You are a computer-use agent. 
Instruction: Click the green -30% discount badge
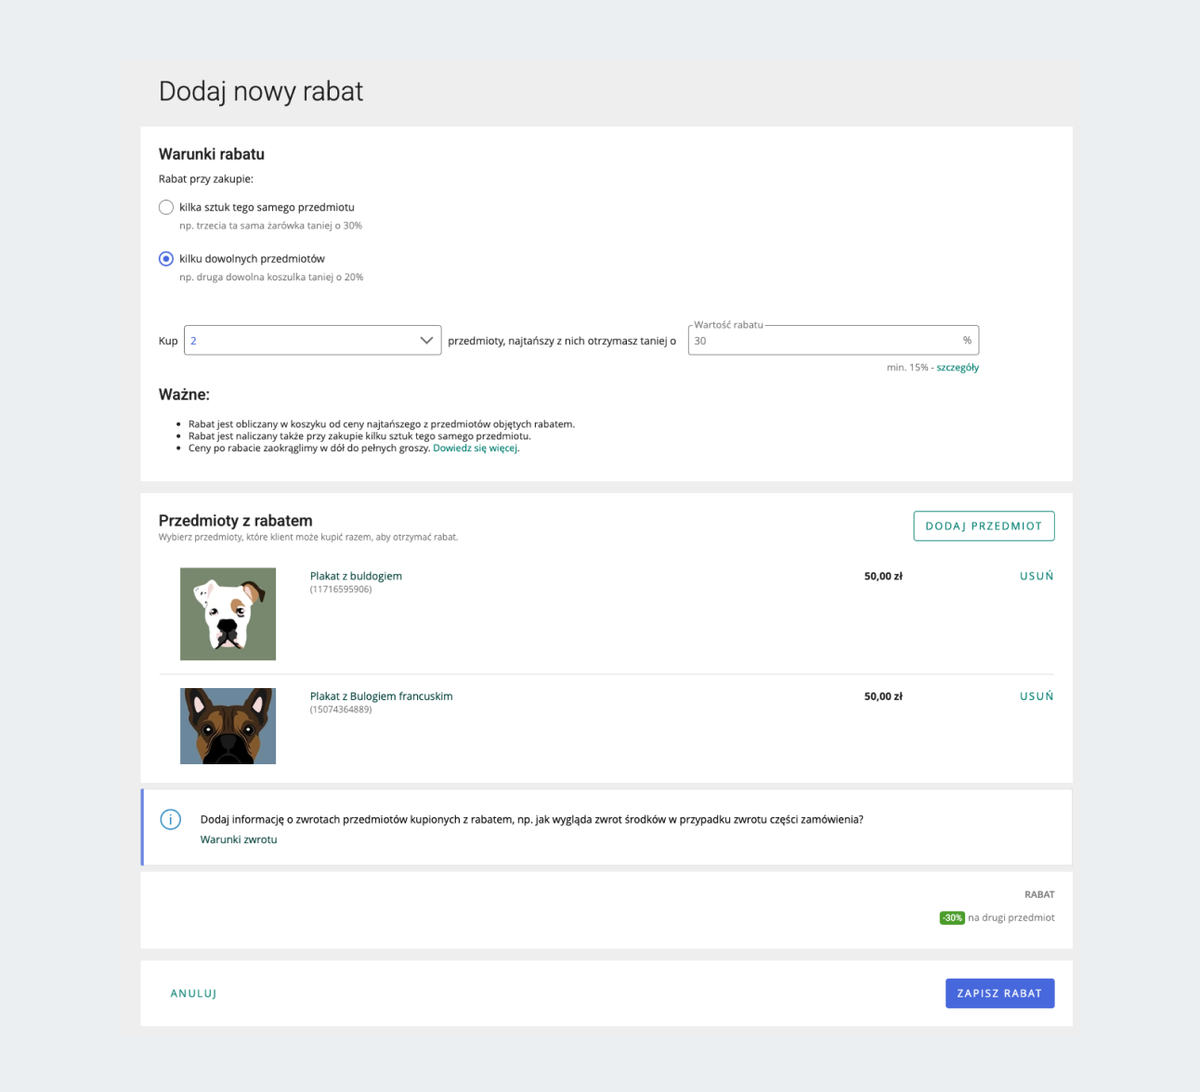[952, 918]
